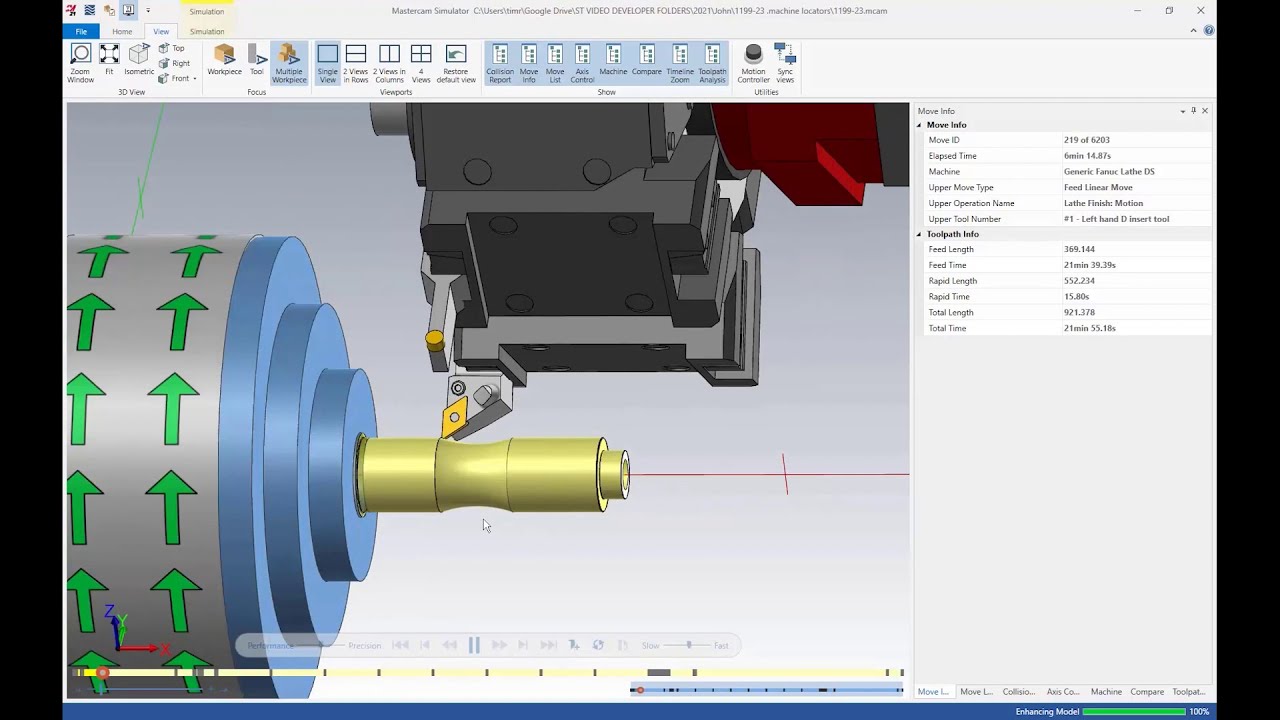Choose the Single View viewport layout
Image resolution: width=1280 pixels, height=720 pixels.
328,63
